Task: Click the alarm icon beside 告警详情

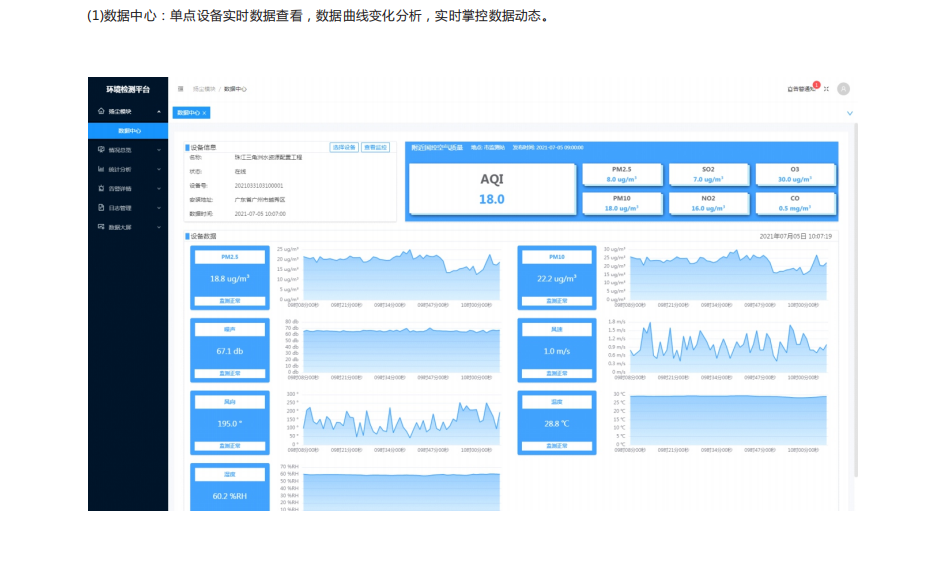Action: [x=101, y=188]
